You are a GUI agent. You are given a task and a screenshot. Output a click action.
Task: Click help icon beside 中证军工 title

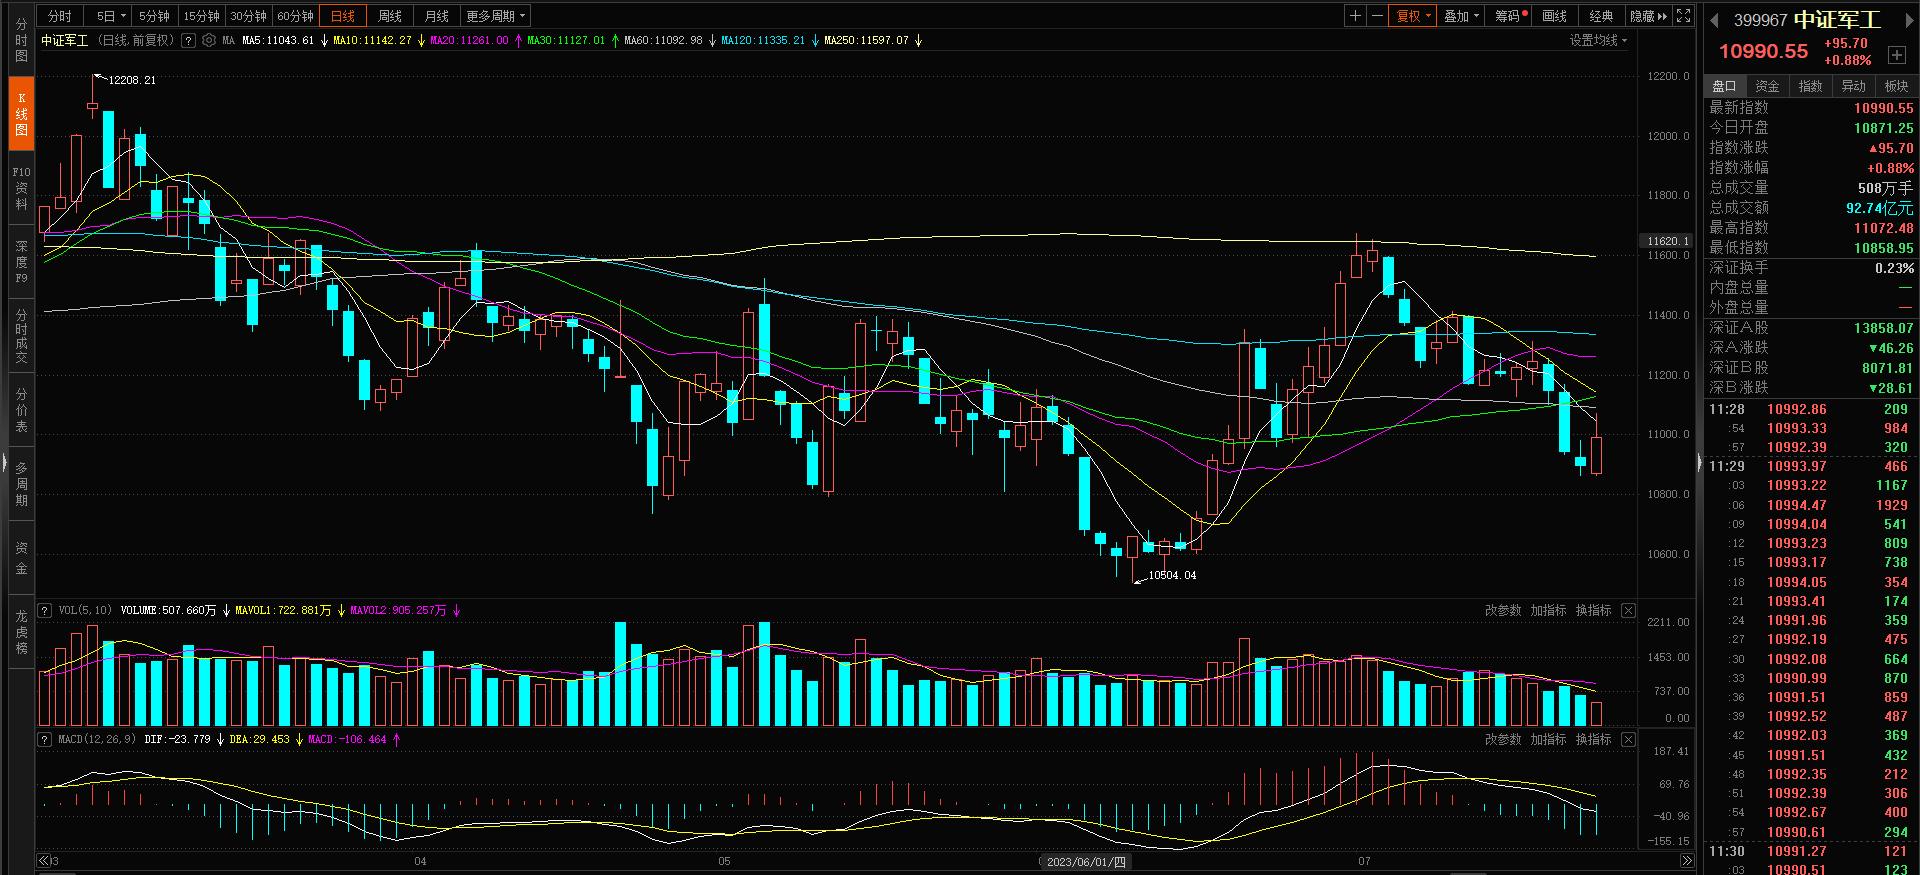(188, 41)
